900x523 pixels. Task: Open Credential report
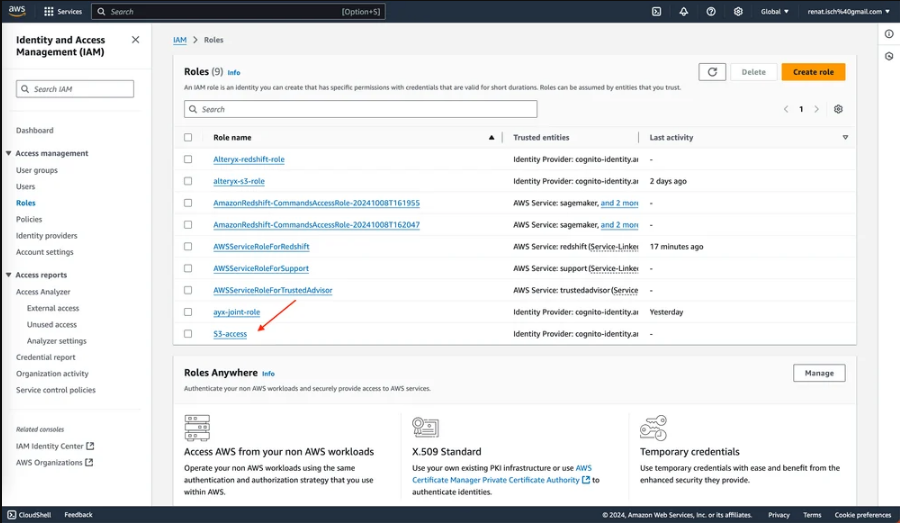45,357
